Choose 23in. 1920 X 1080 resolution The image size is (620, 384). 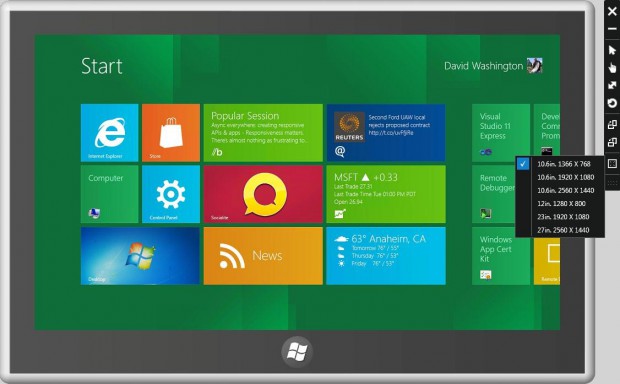[560, 217]
